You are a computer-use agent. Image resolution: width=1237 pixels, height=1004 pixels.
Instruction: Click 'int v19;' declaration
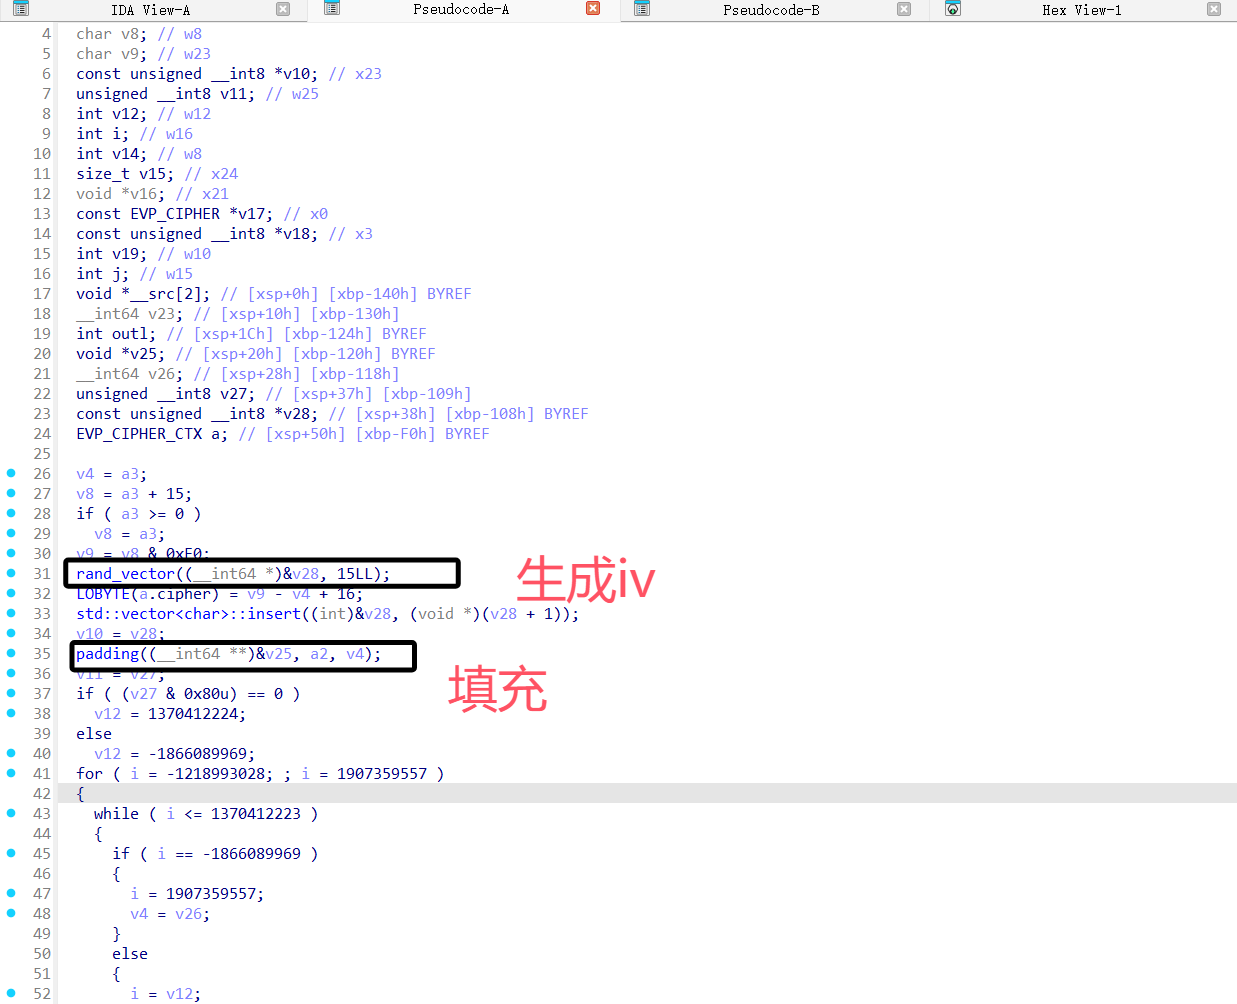[112, 254]
